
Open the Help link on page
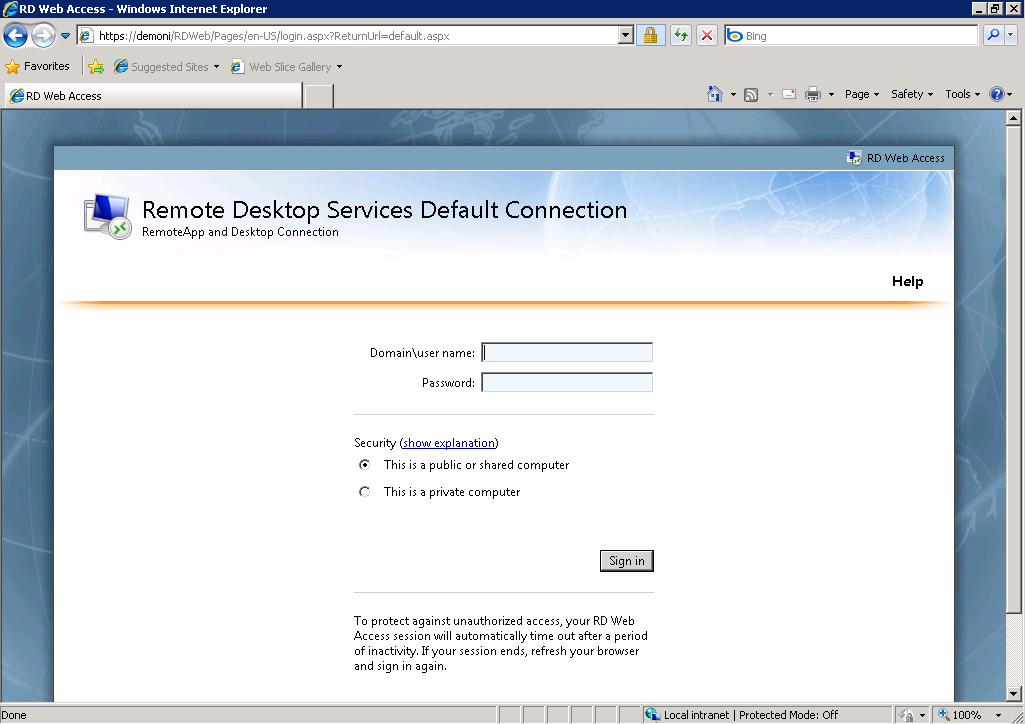pos(907,281)
